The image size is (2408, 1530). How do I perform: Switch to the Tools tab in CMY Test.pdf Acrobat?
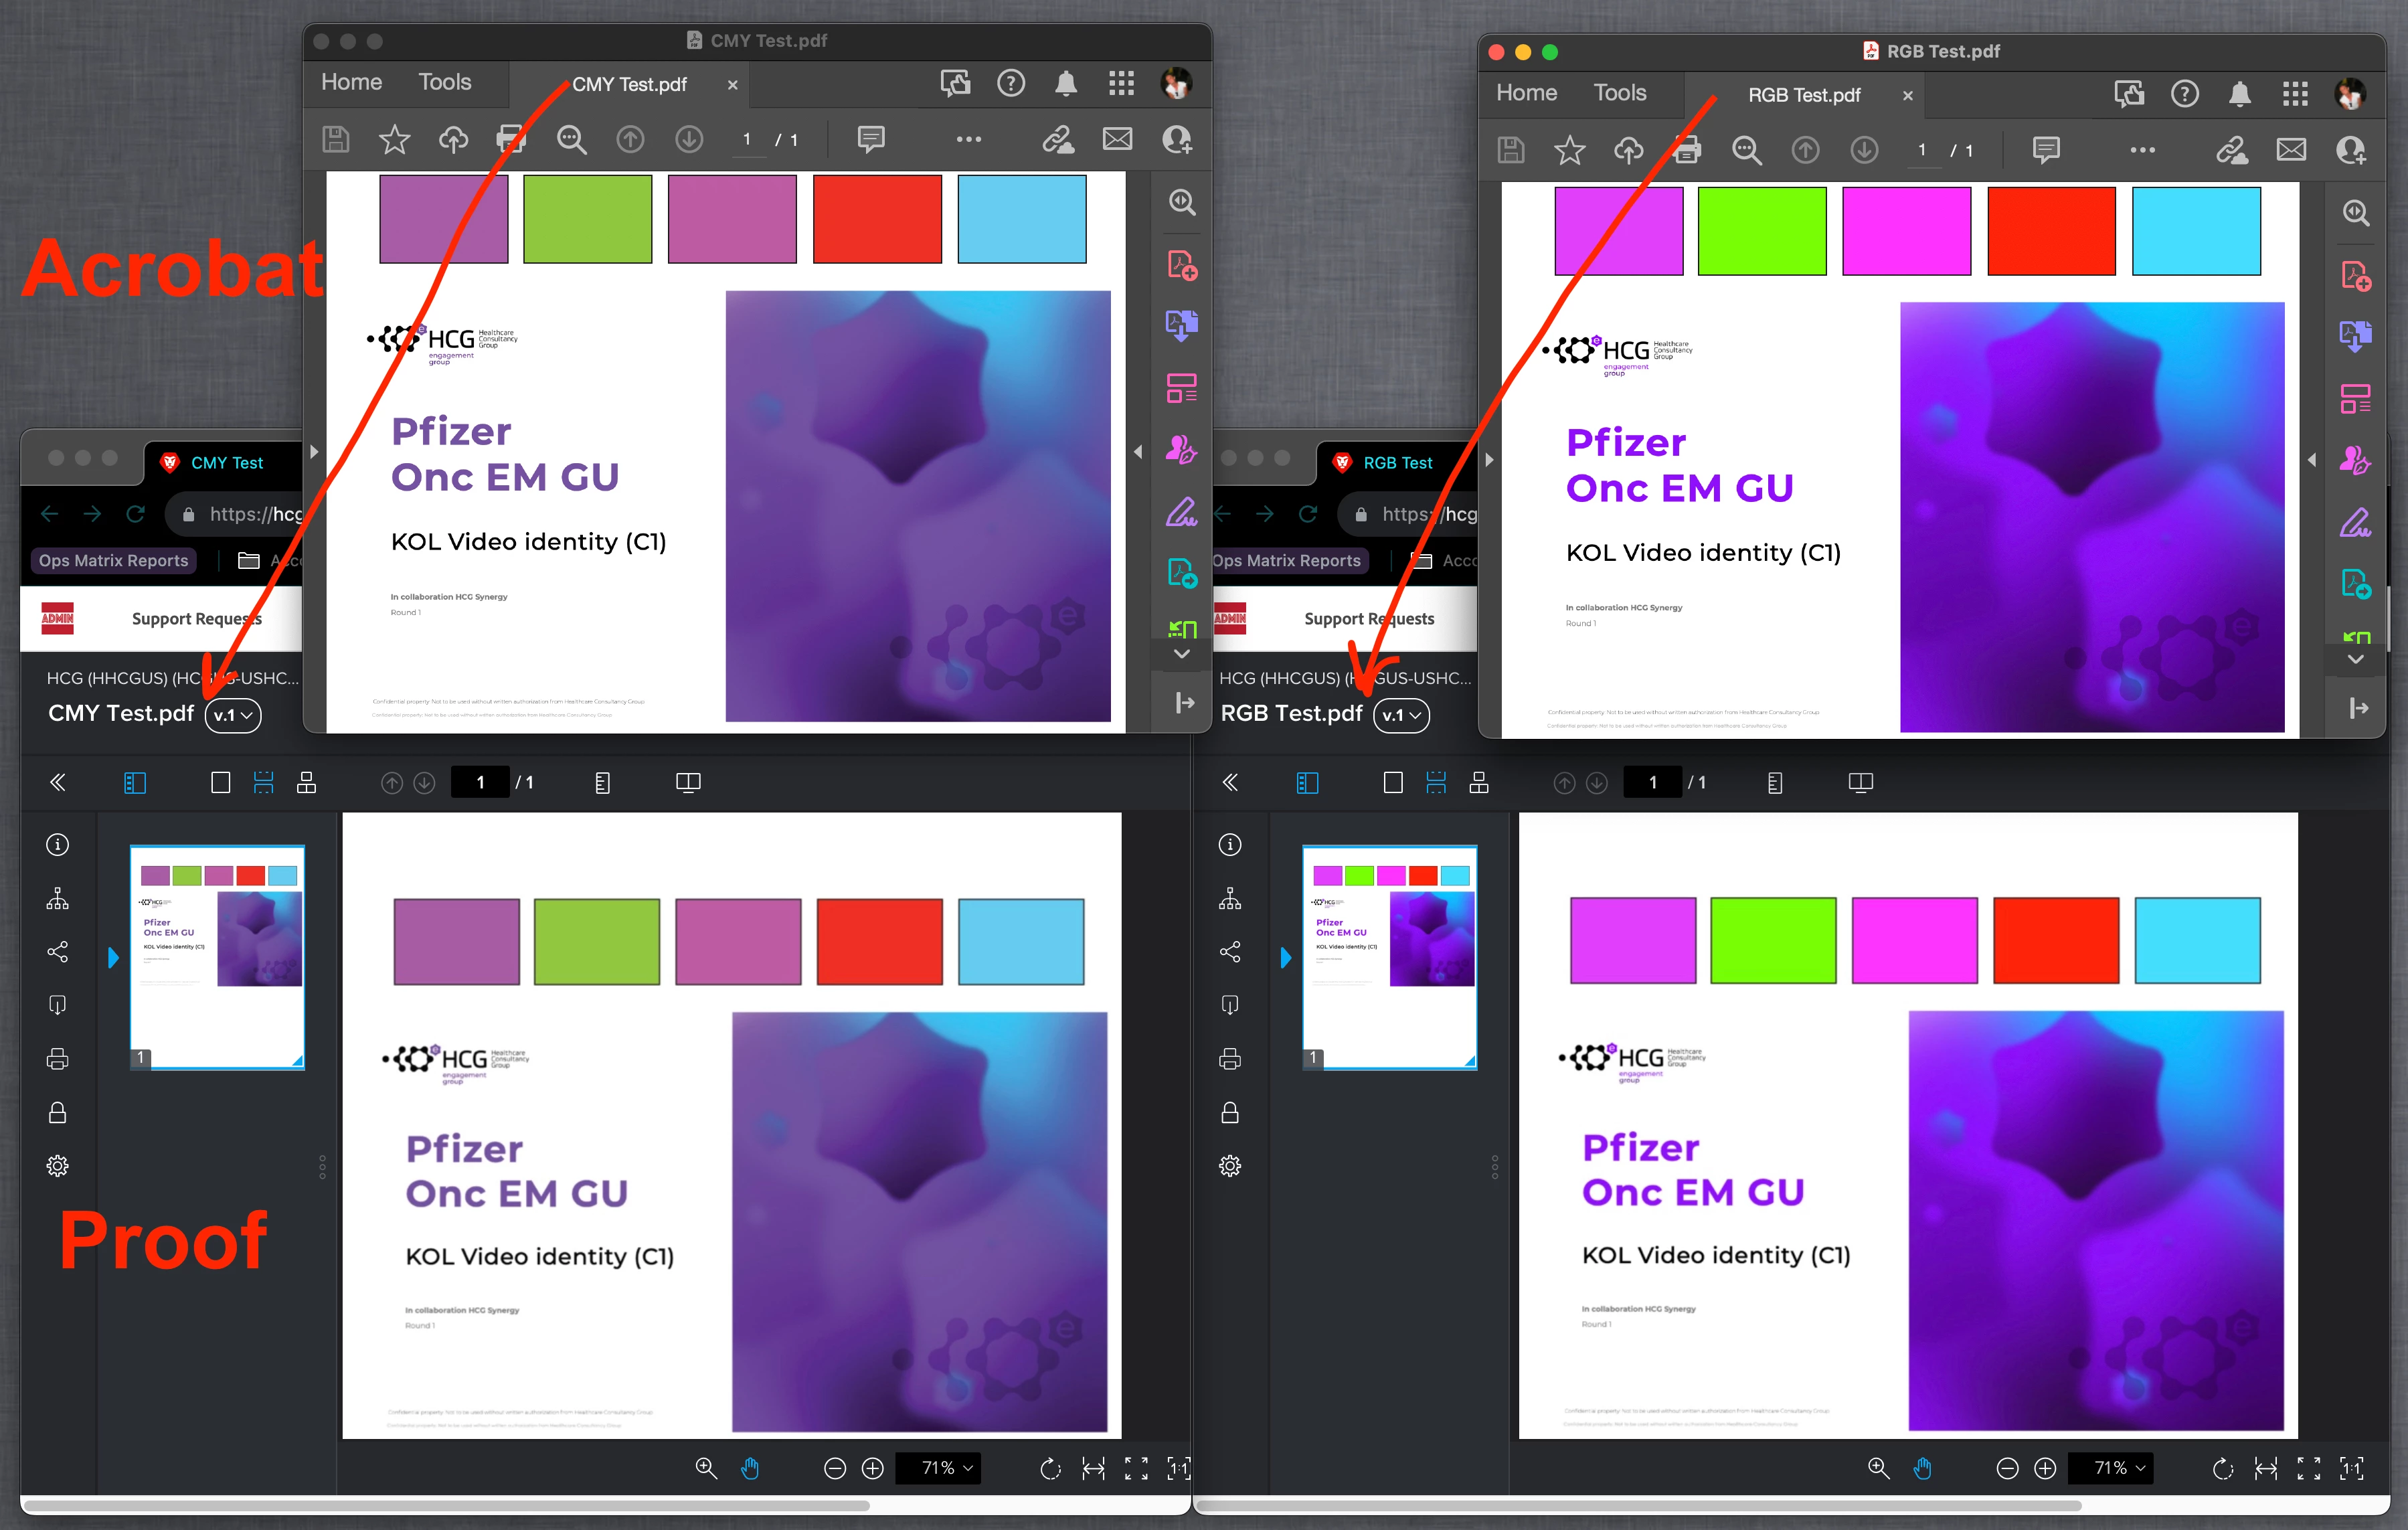click(x=444, y=82)
